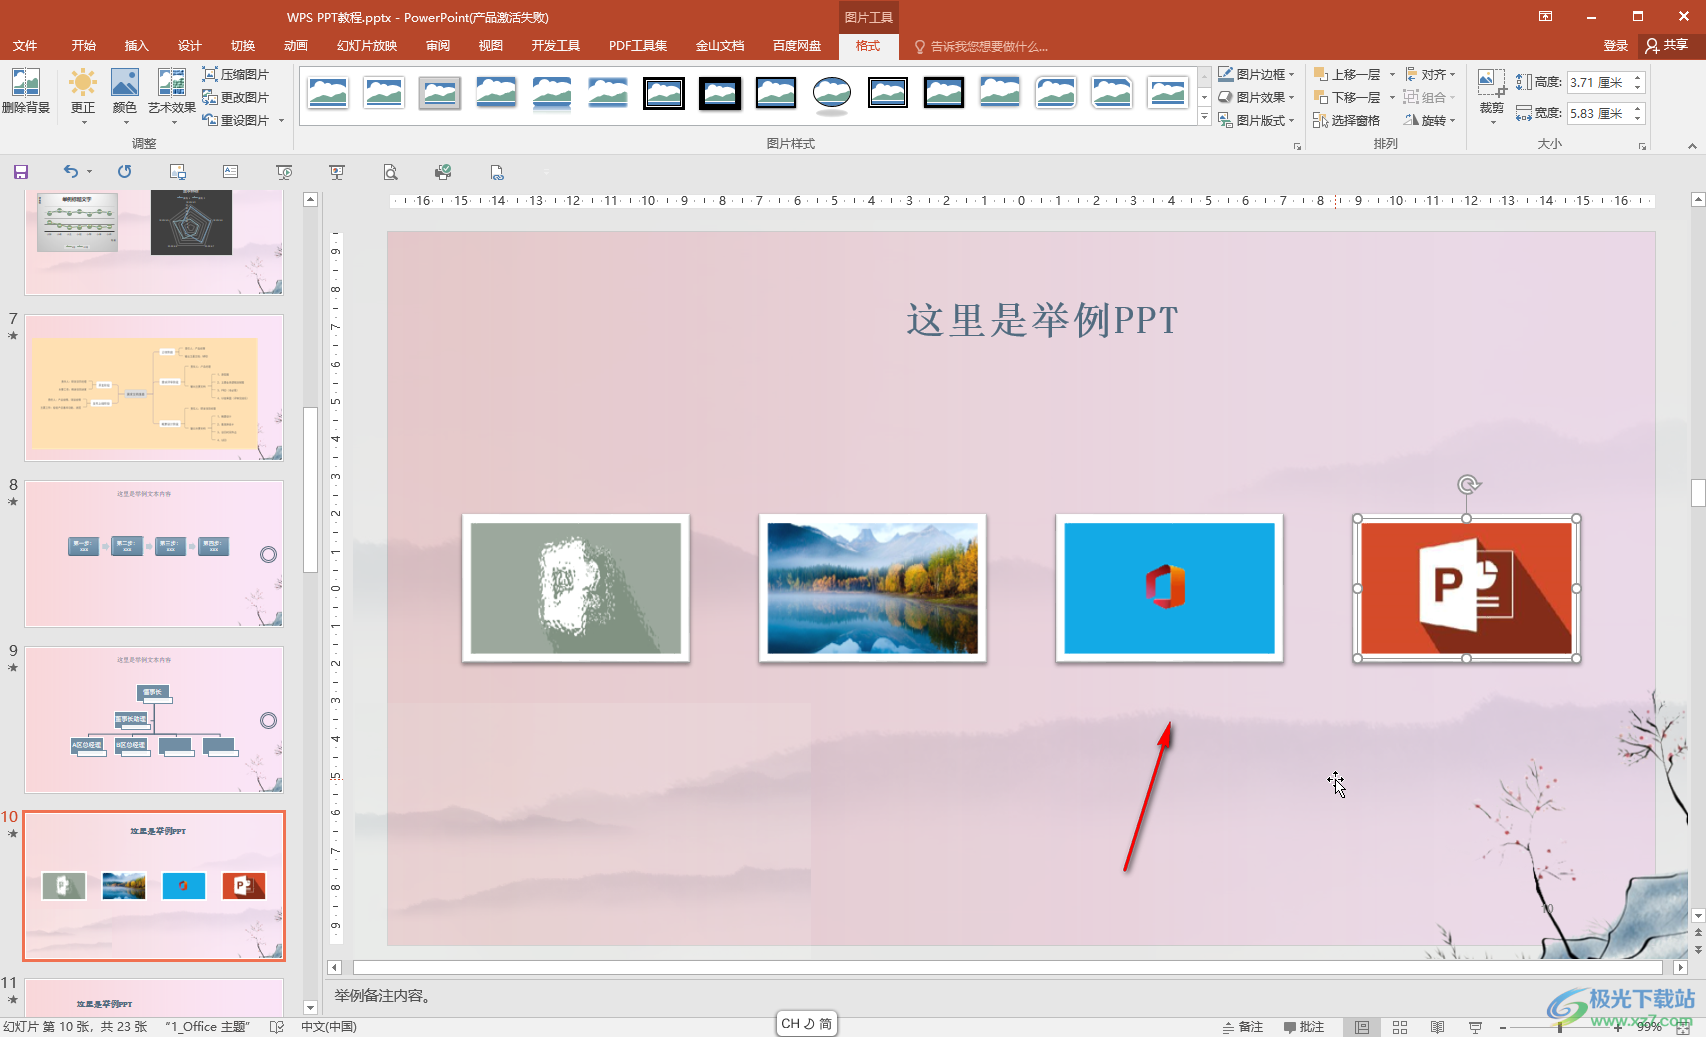Click the print preview magnifier icon
The width and height of the screenshot is (1706, 1037).
click(x=390, y=172)
